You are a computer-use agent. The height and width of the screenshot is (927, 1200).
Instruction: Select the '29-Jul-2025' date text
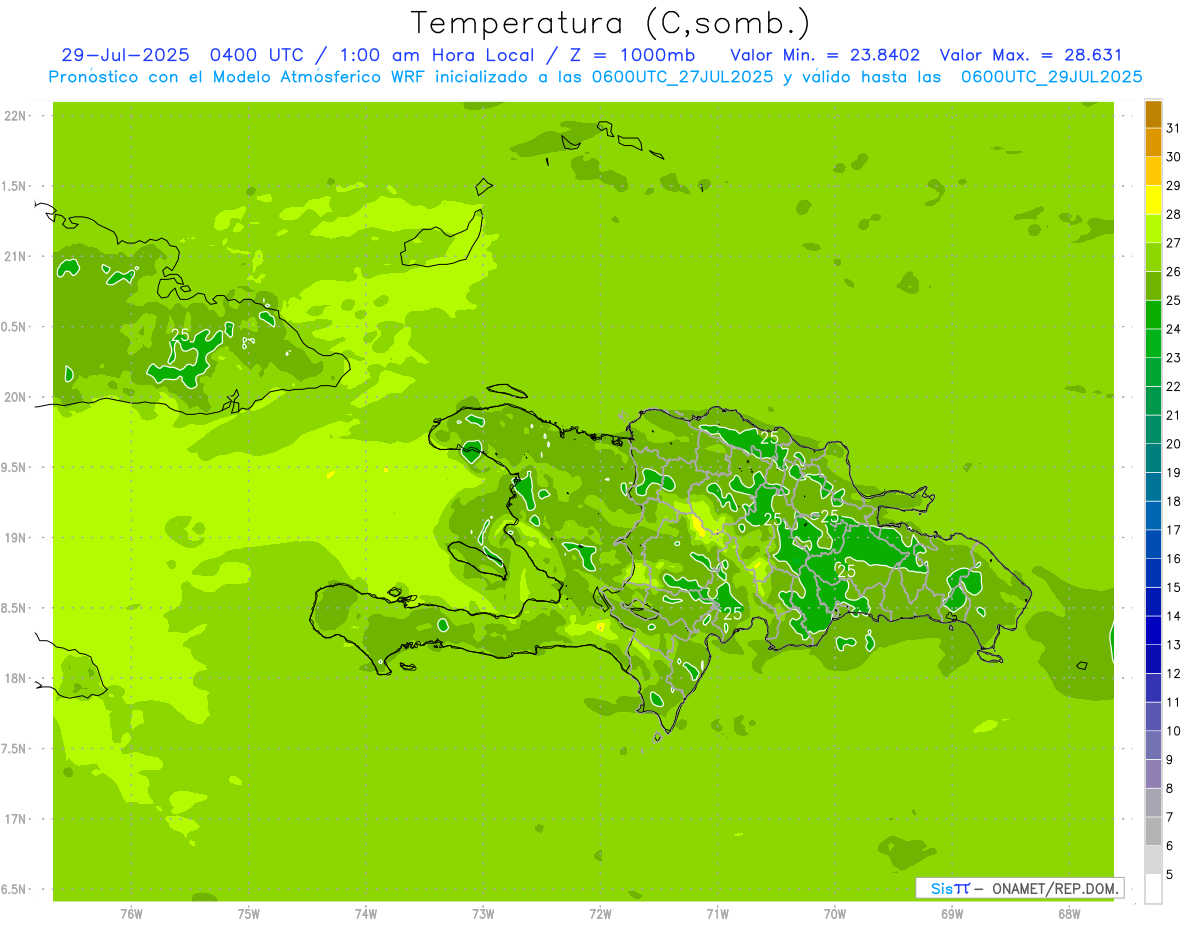(127, 55)
